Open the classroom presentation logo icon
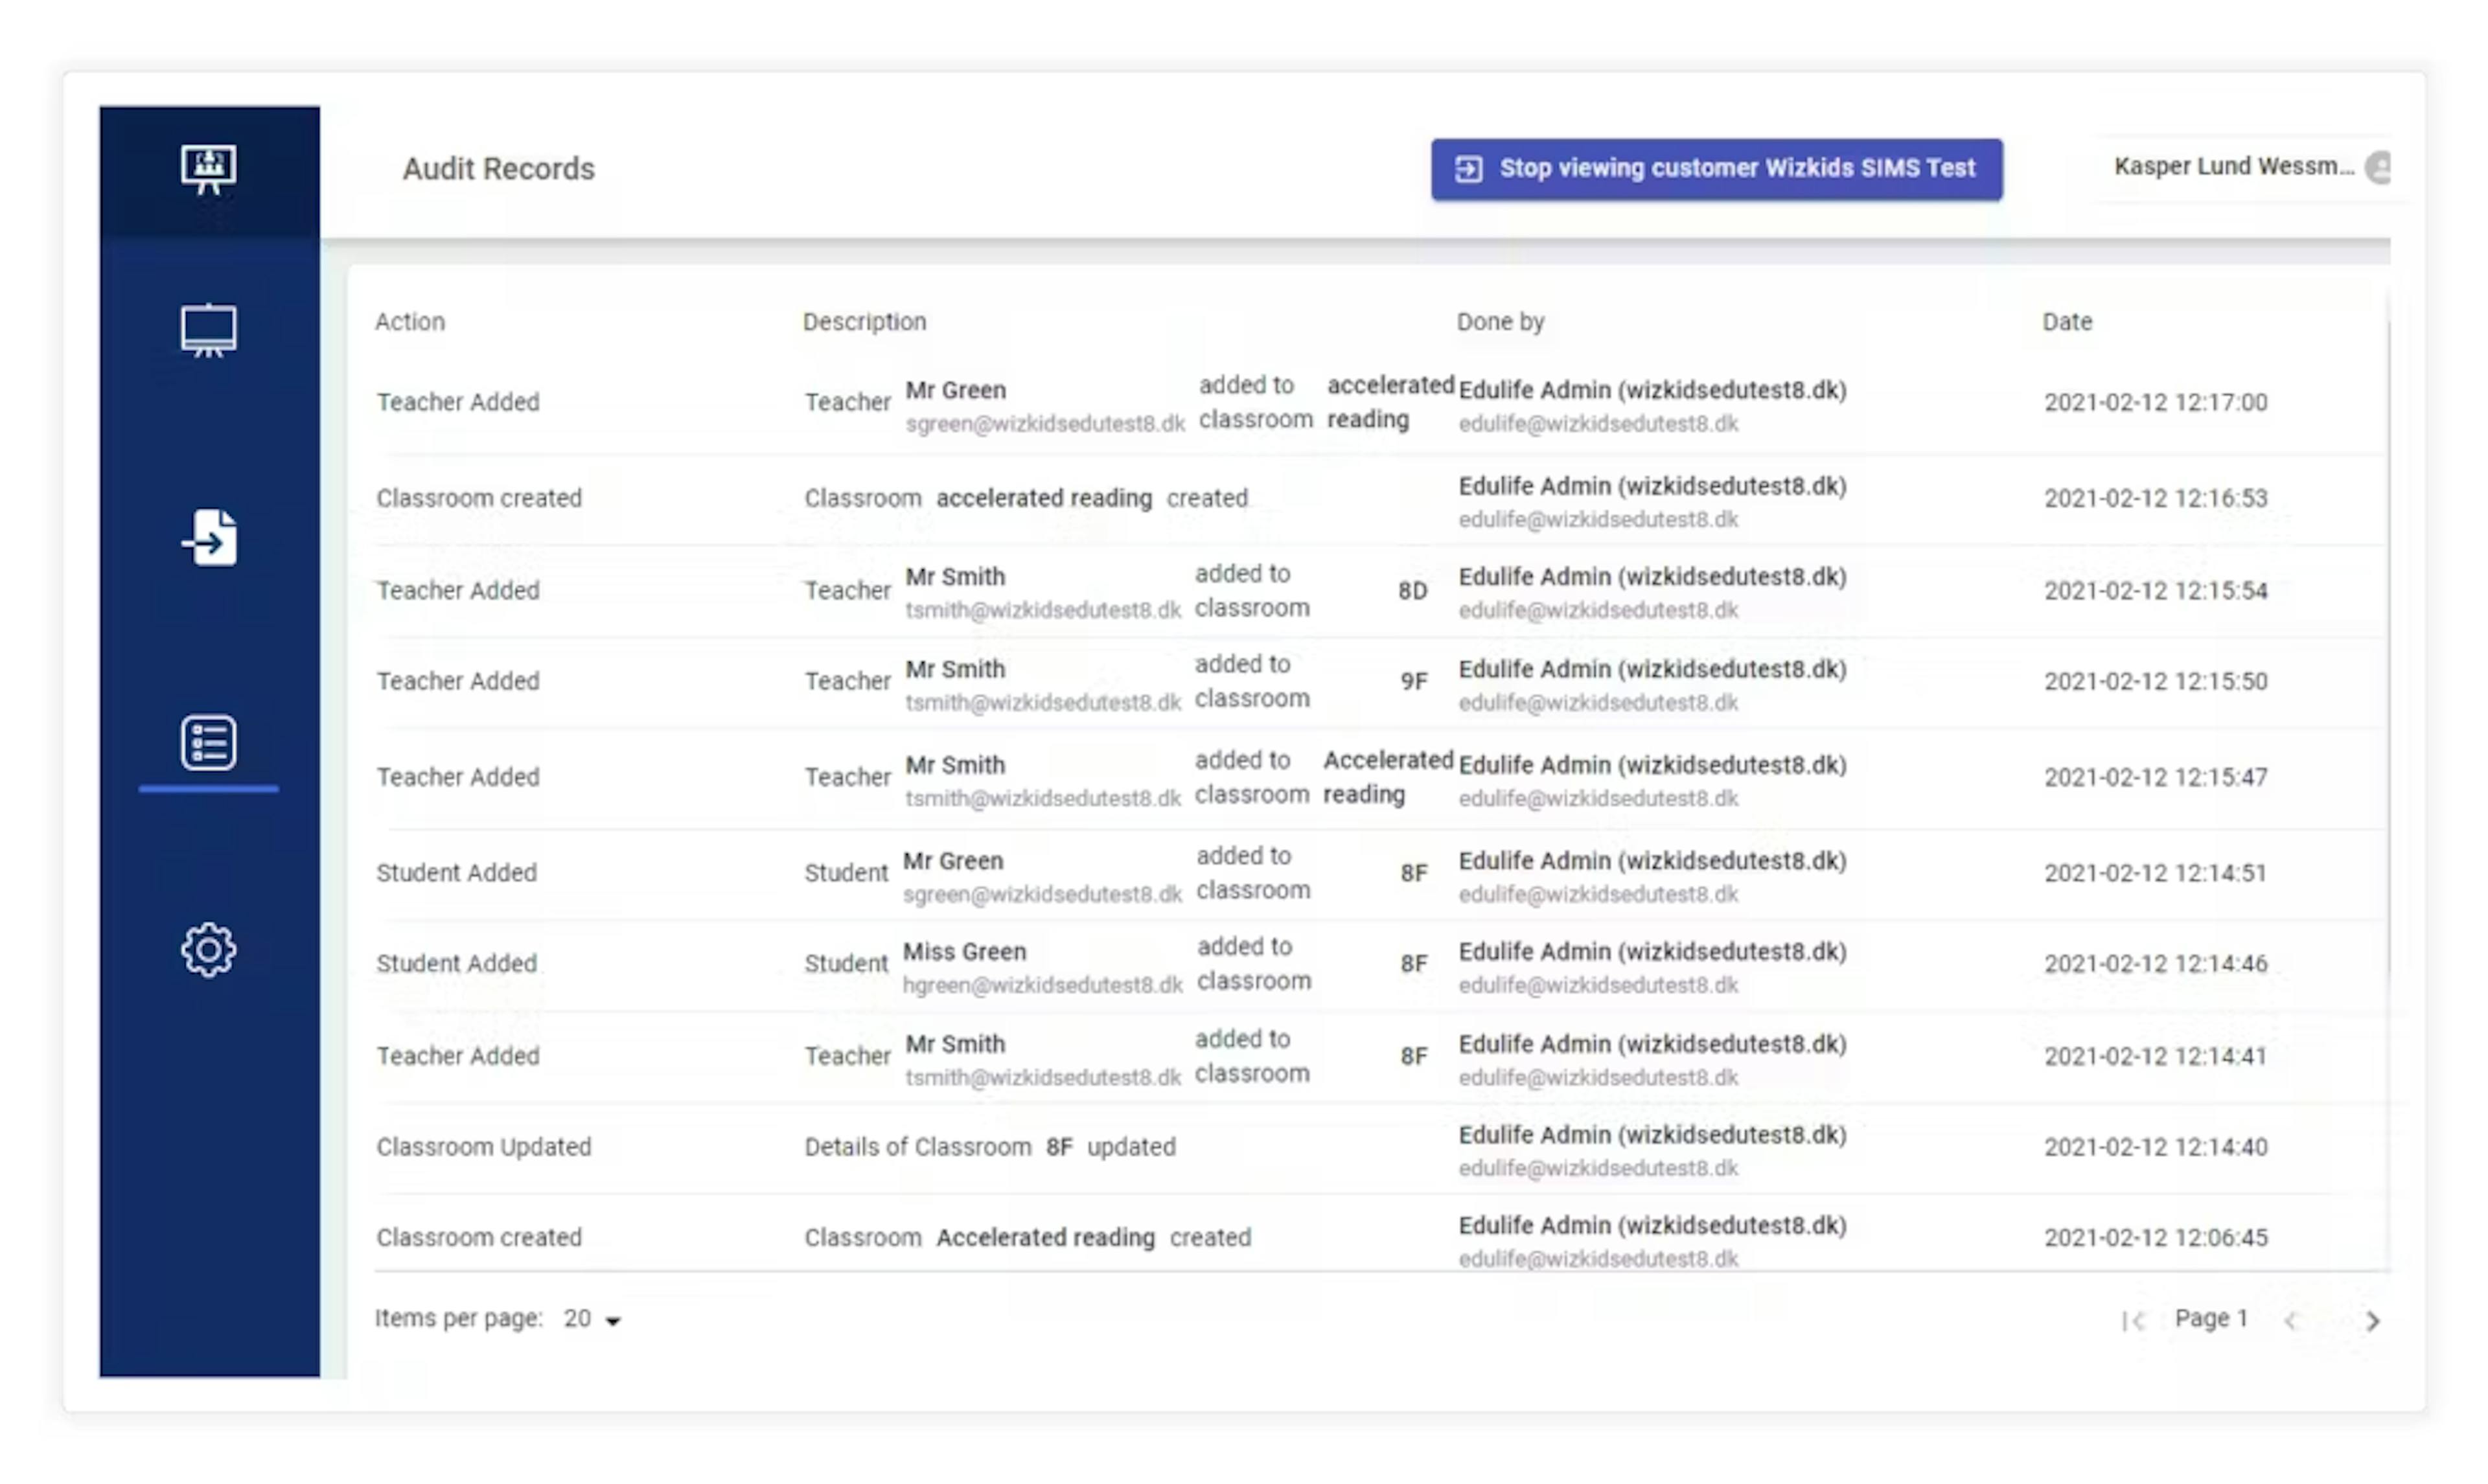 point(209,169)
